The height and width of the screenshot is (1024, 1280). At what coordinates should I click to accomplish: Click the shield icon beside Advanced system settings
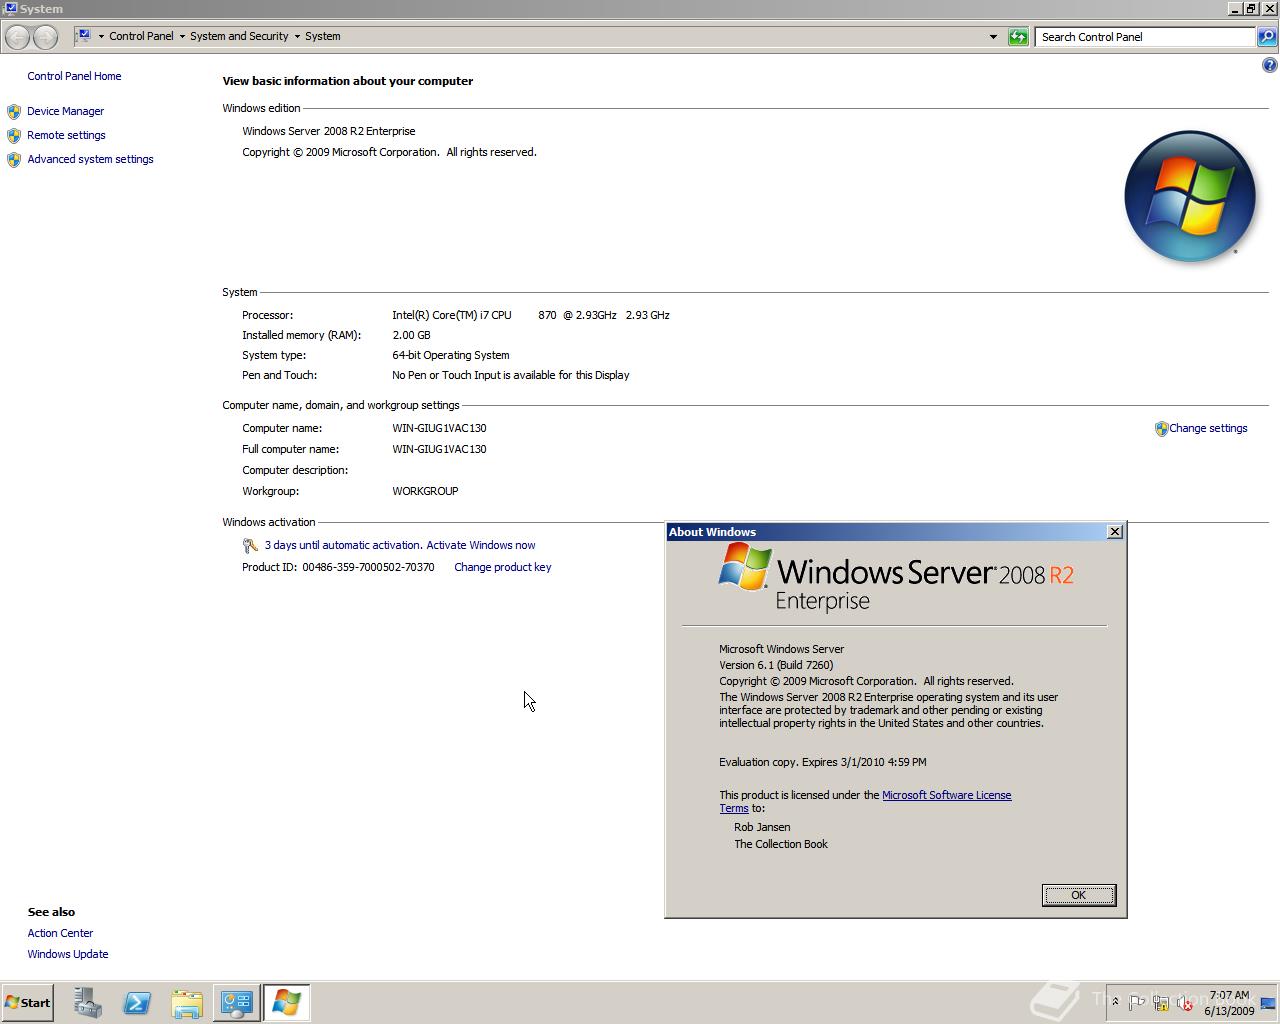tap(14, 159)
